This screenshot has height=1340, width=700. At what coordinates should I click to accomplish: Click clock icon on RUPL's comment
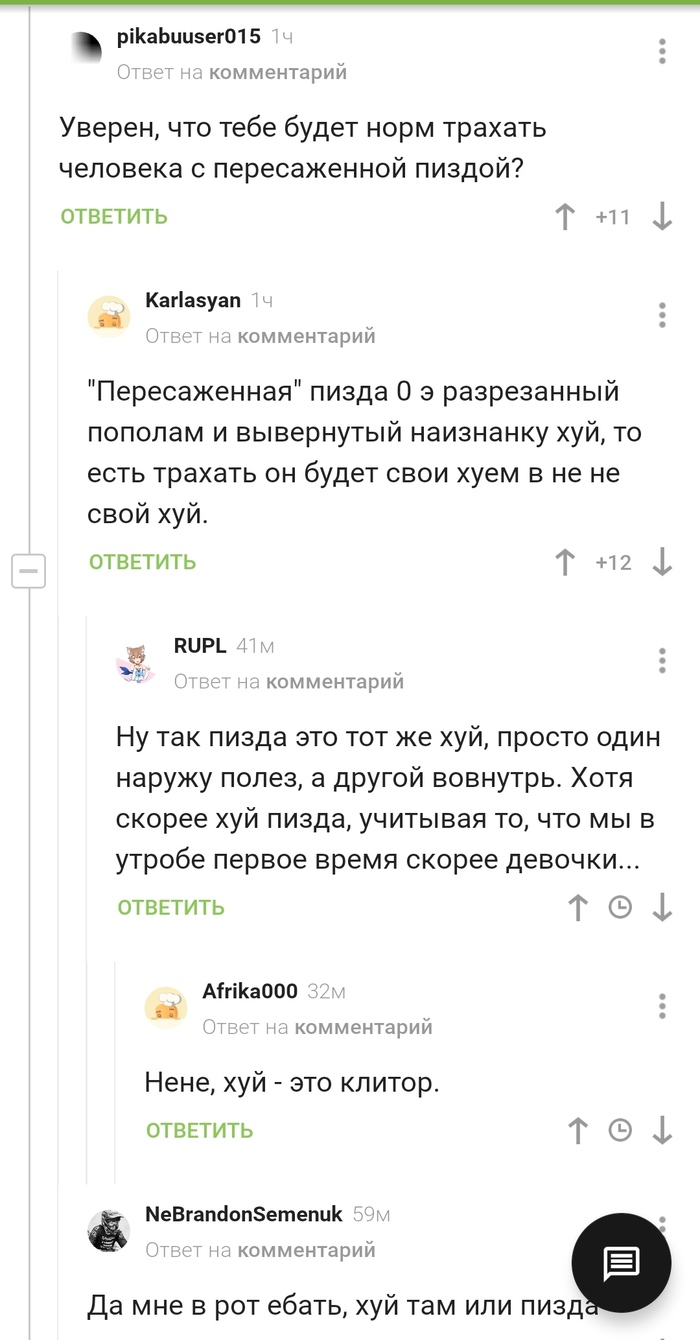click(x=620, y=907)
